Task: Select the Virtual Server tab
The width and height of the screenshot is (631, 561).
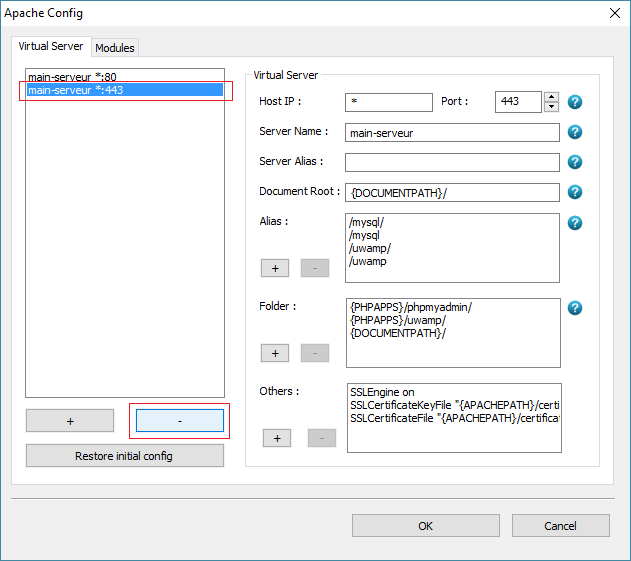Action: click(52, 47)
